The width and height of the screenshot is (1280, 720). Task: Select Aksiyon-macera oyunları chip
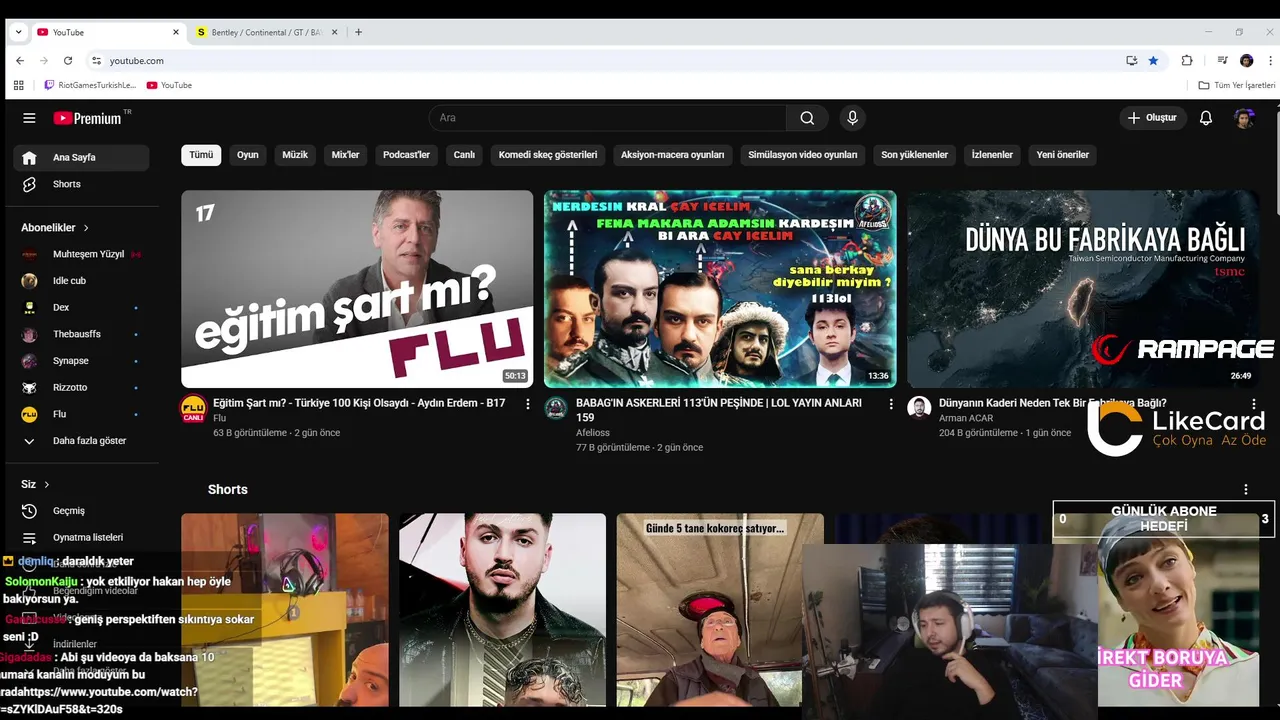[x=672, y=155]
